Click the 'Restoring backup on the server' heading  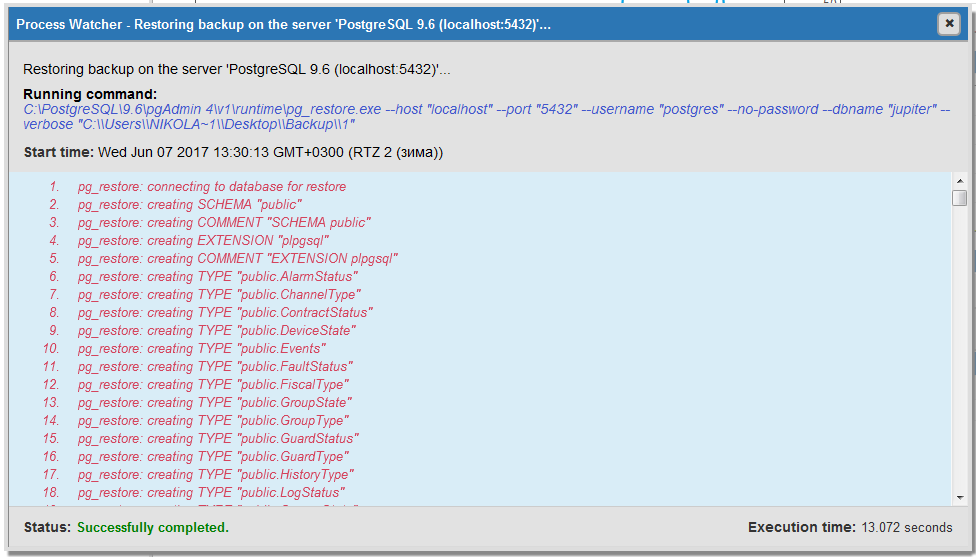[x=237, y=70]
